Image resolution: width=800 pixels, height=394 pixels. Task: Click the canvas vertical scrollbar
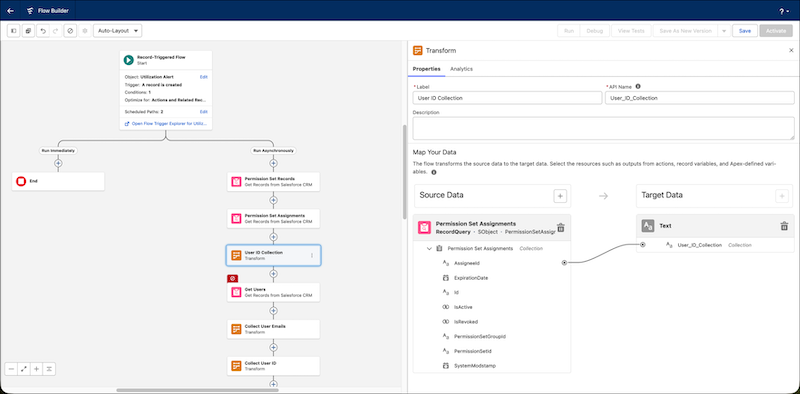405,172
